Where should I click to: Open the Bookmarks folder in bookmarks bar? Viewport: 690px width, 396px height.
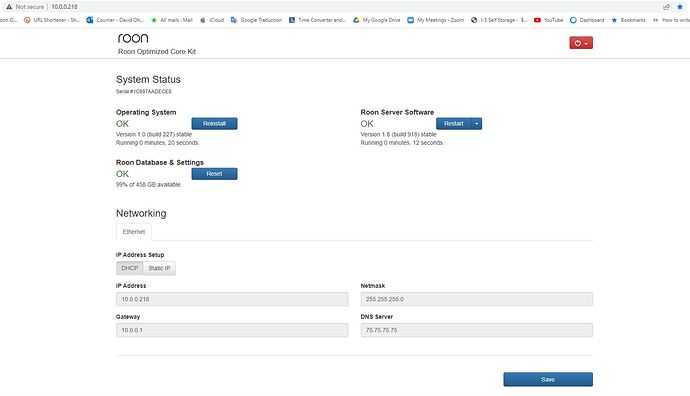click(x=628, y=20)
